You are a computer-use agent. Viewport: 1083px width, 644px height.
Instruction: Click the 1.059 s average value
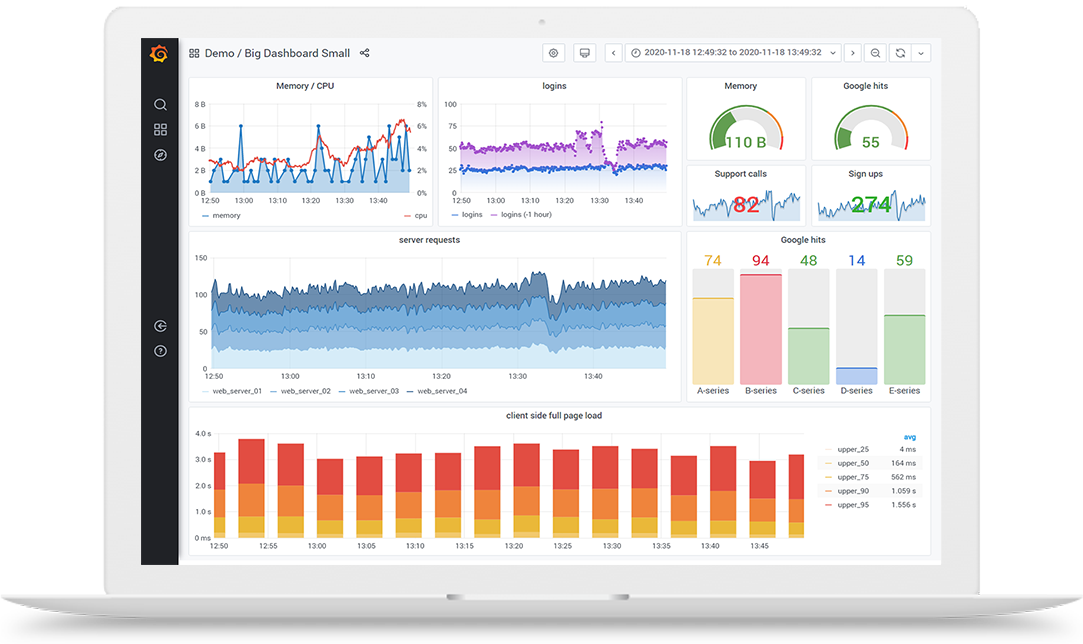[x=903, y=491]
